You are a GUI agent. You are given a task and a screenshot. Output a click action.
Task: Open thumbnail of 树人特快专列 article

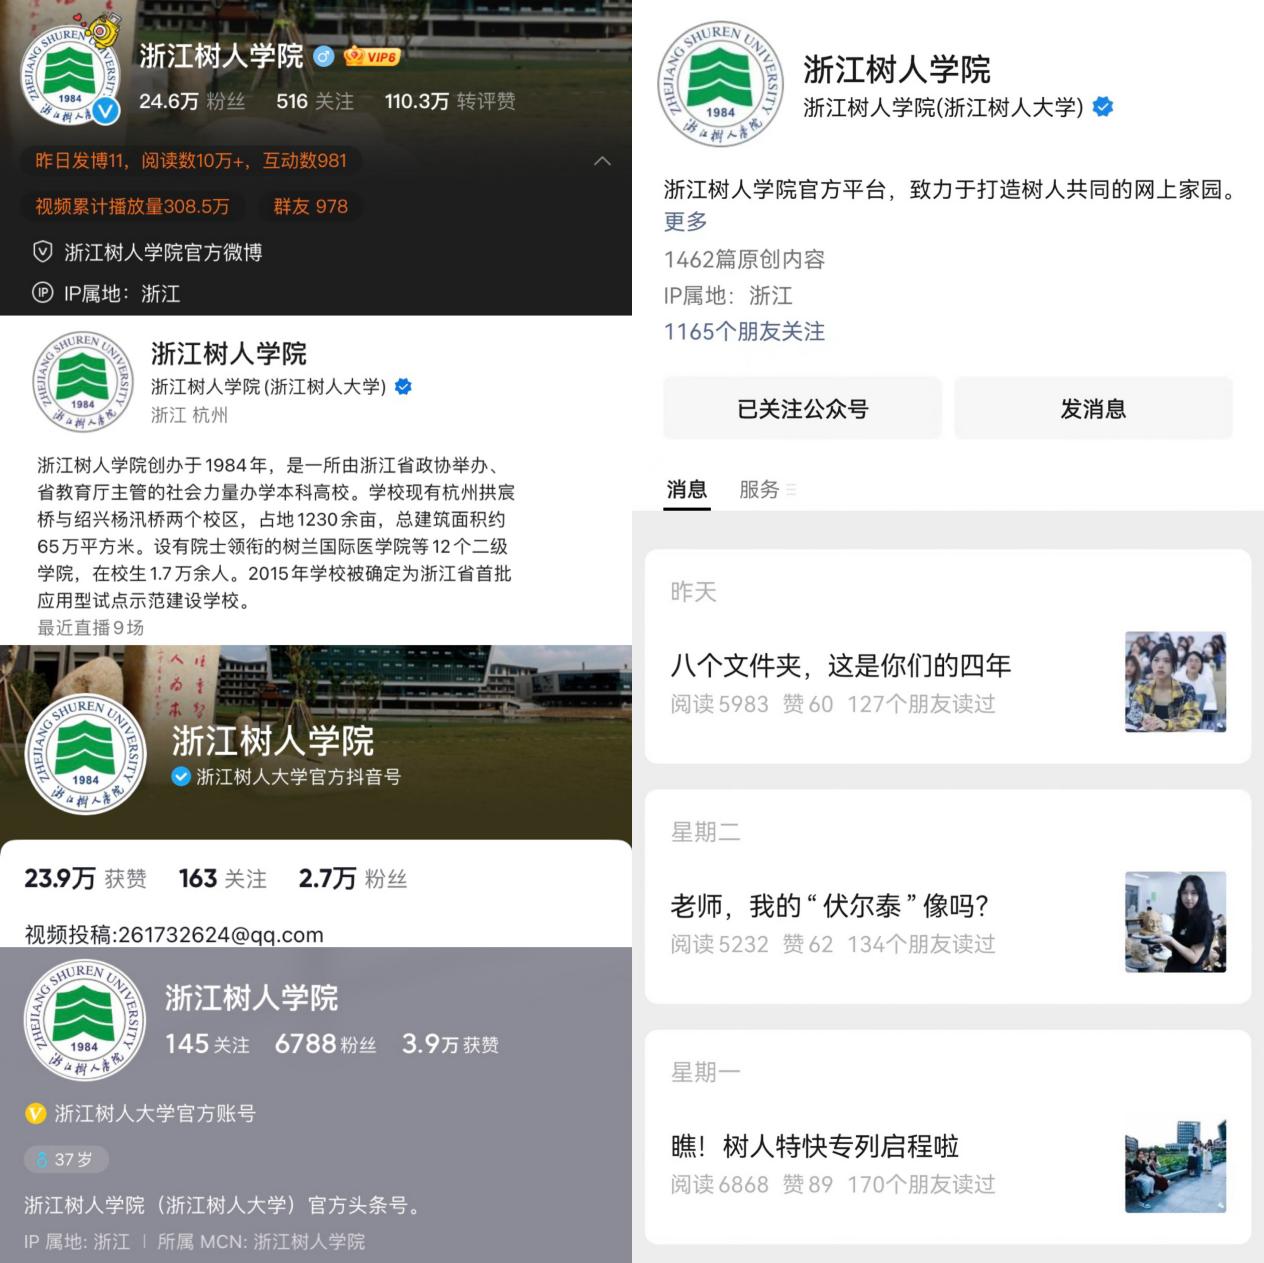(x=1175, y=1162)
